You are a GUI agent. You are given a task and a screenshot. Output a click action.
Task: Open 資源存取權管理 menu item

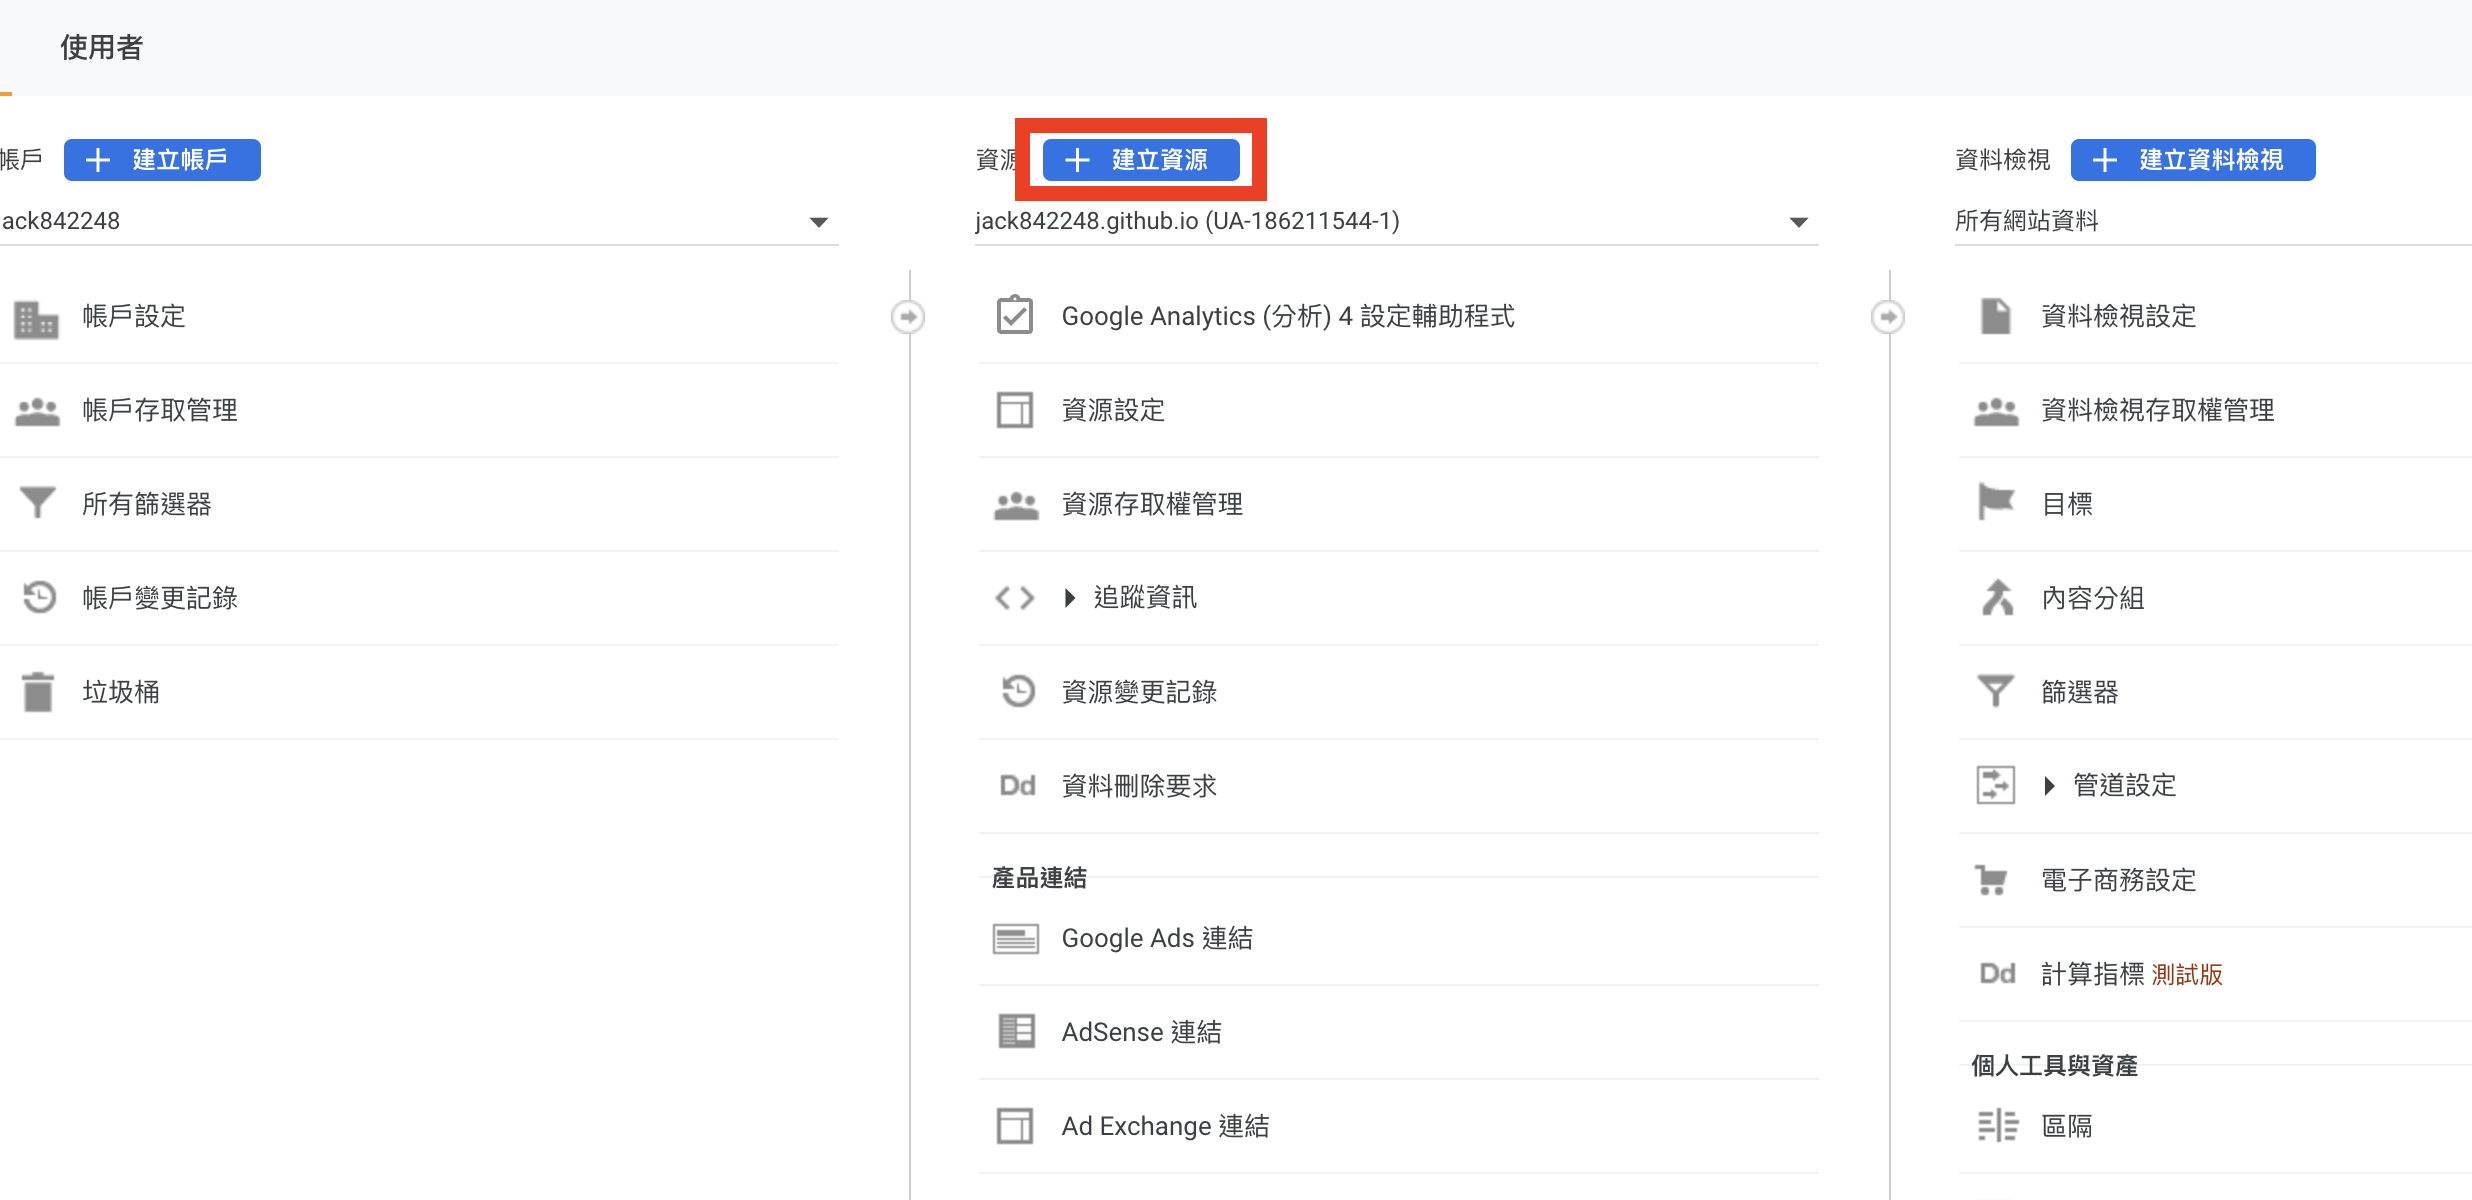[1152, 505]
